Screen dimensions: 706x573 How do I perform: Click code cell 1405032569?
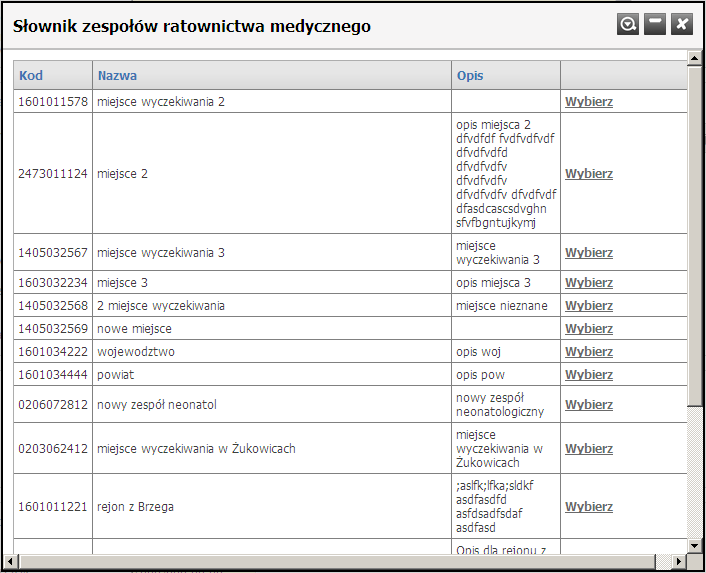point(53,329)
